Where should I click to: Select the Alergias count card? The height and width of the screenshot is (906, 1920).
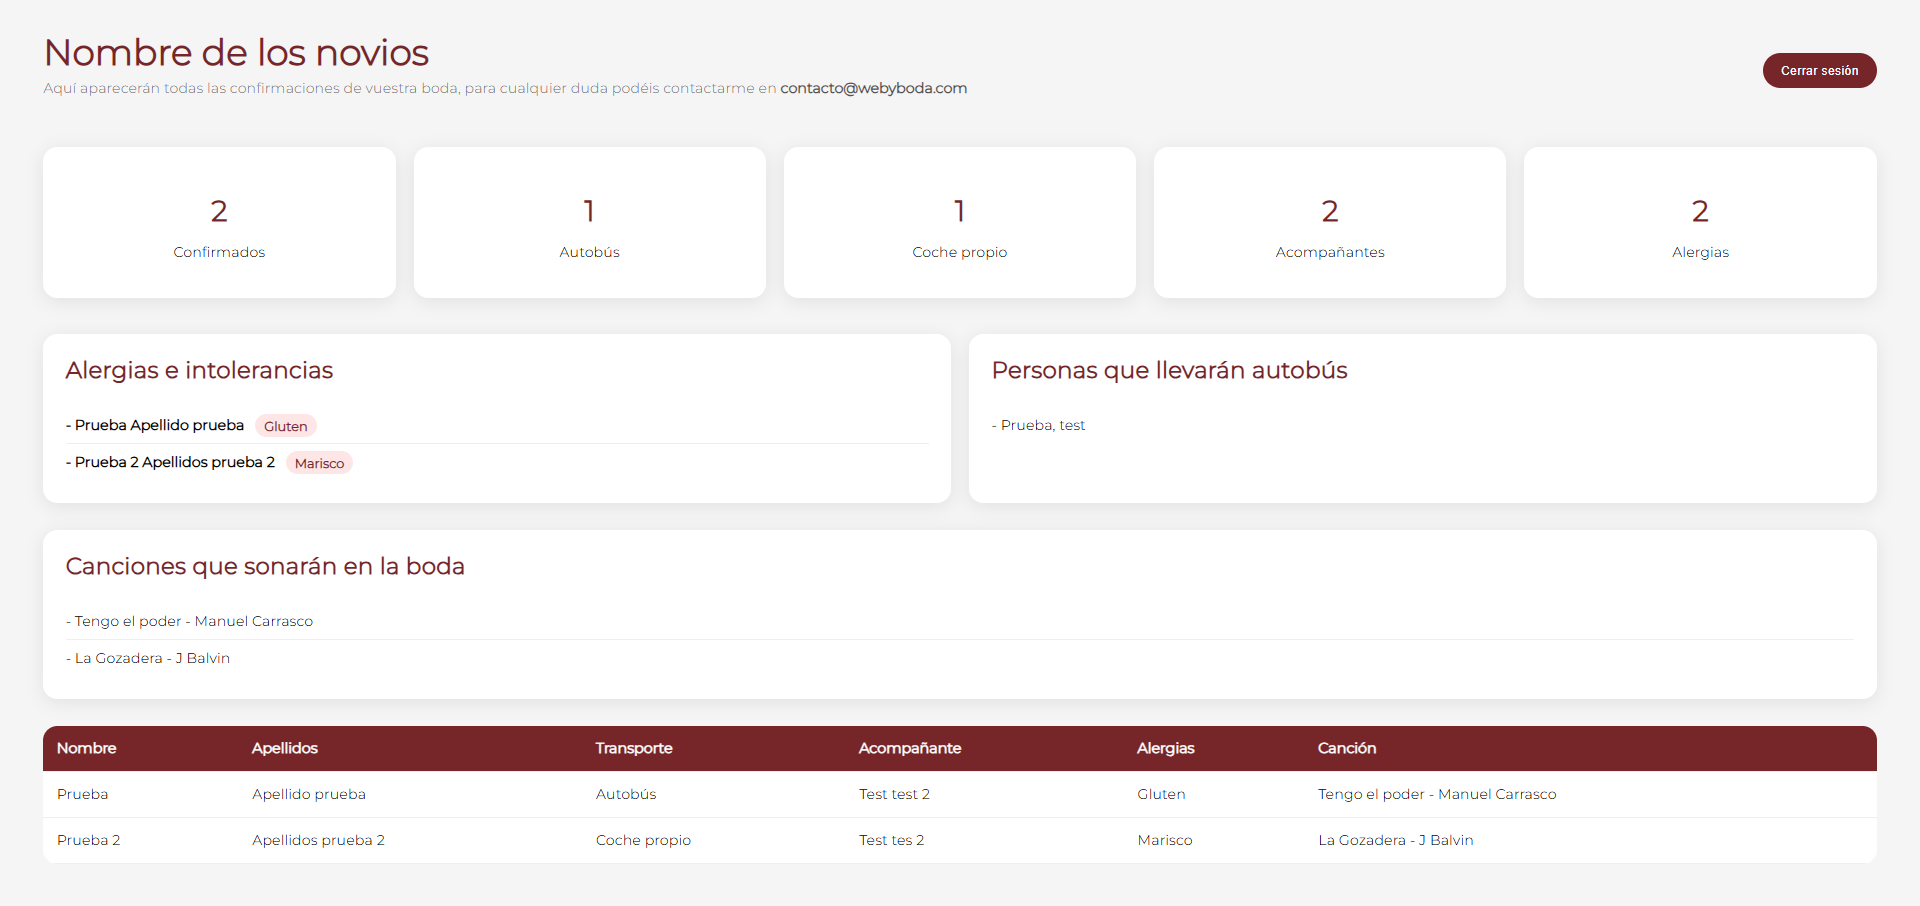[1700, 222]
